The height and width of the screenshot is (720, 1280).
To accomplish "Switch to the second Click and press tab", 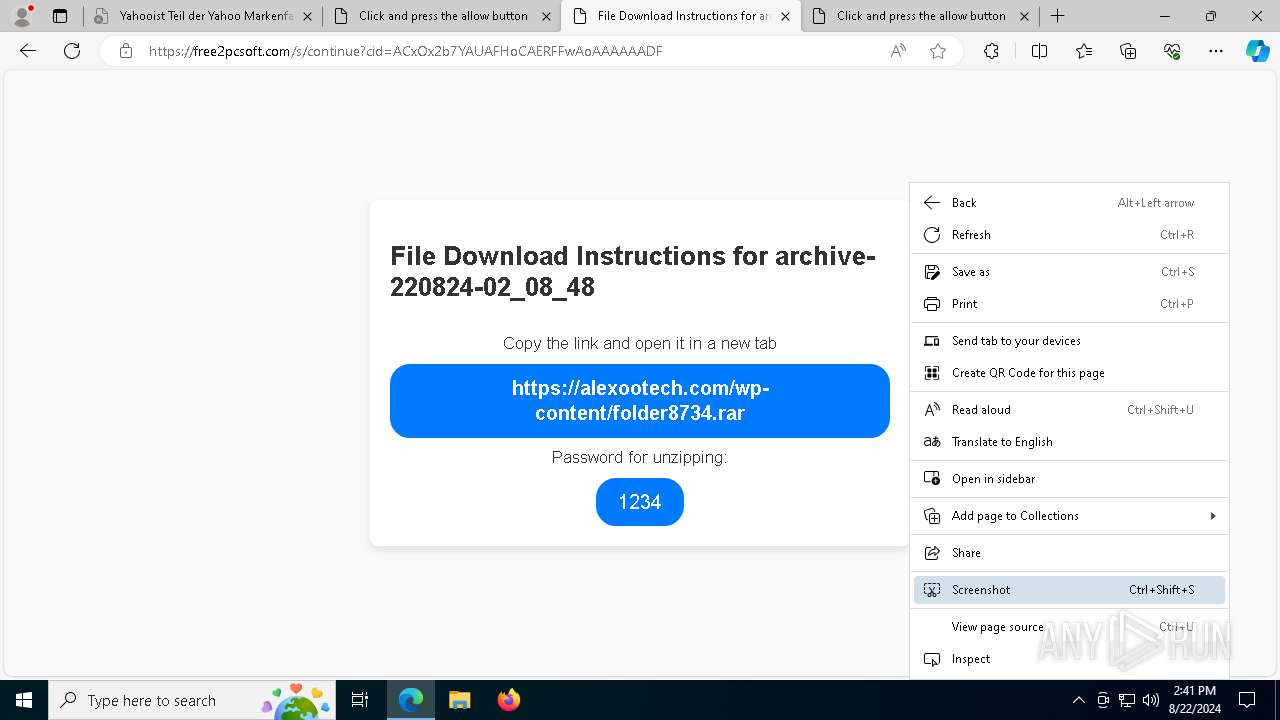I will [x=443, y=16].
